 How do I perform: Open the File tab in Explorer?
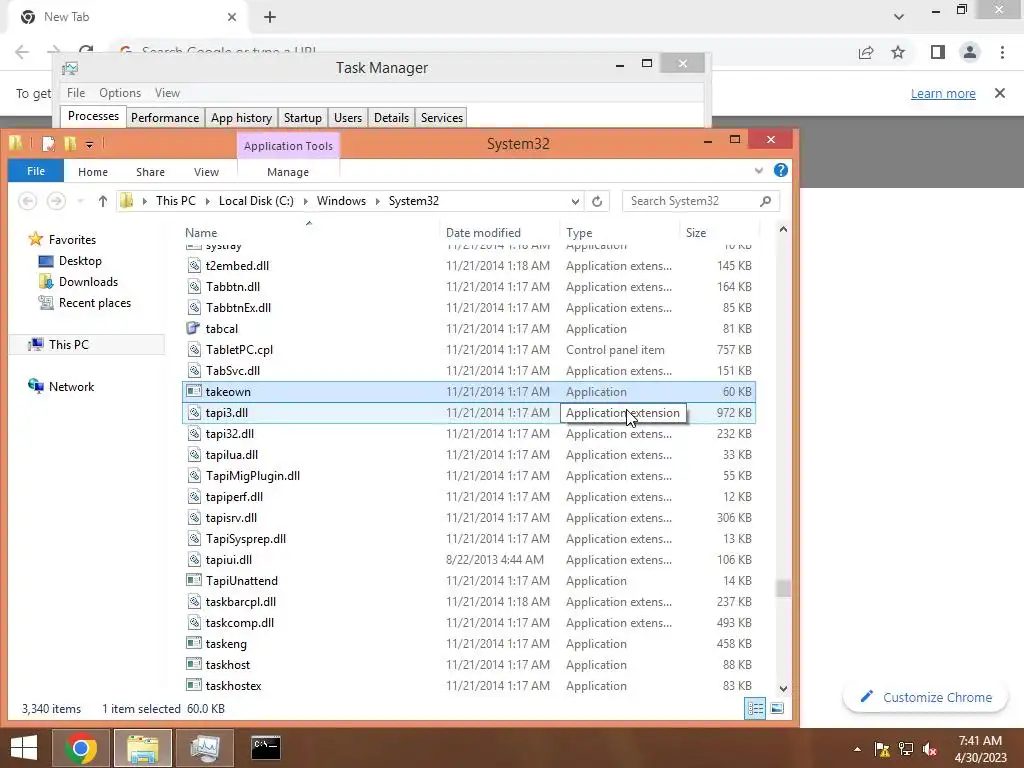pyautogui.click(x=36, y=171)
